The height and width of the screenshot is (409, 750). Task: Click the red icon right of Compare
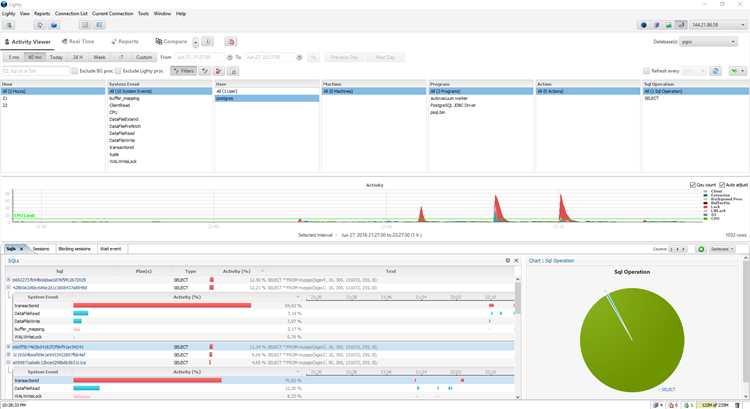[231, 42]
